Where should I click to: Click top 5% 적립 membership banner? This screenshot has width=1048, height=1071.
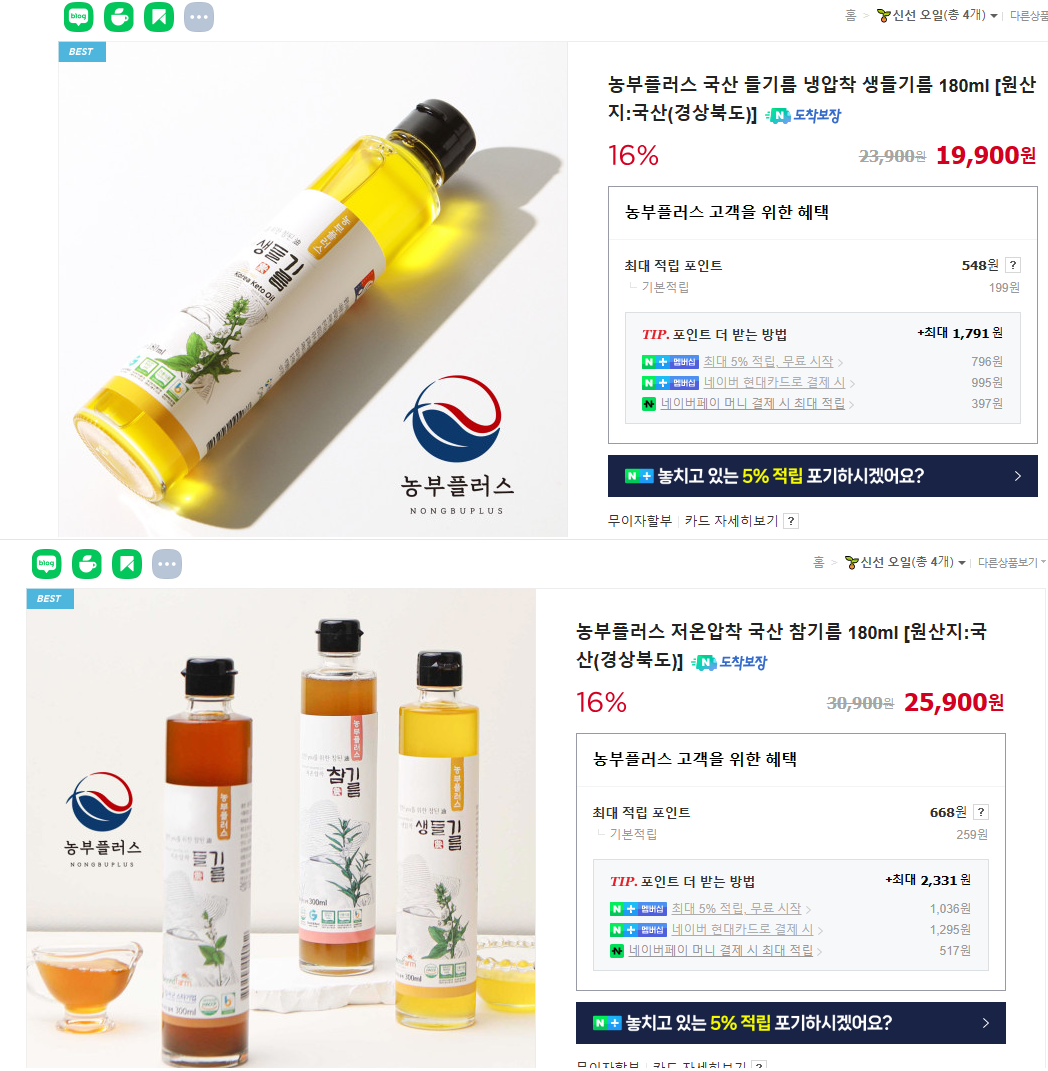tap(823, 476)
